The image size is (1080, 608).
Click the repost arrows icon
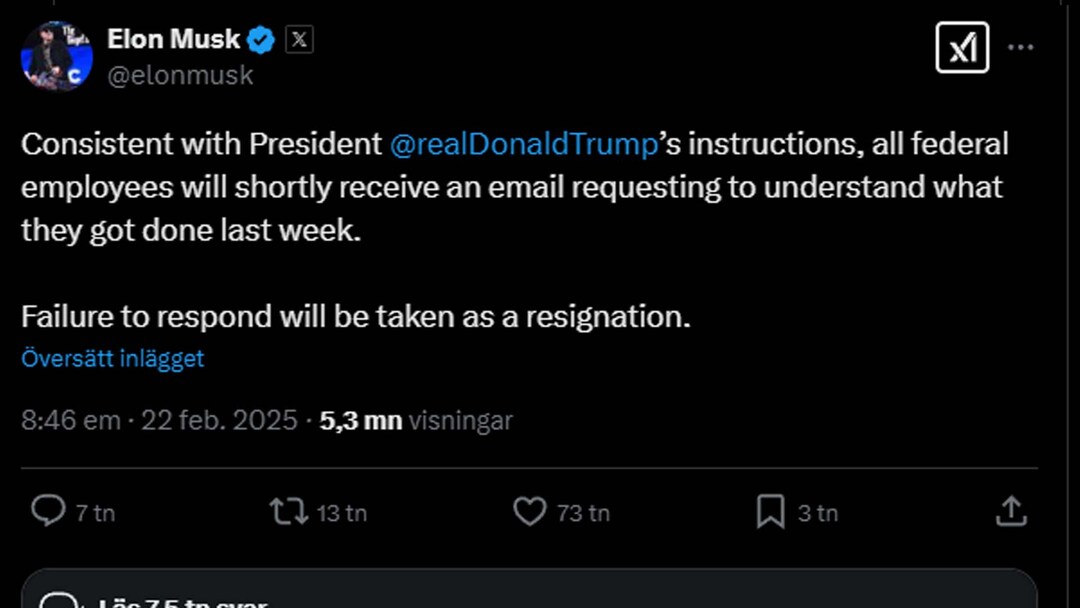pos(287,512)
